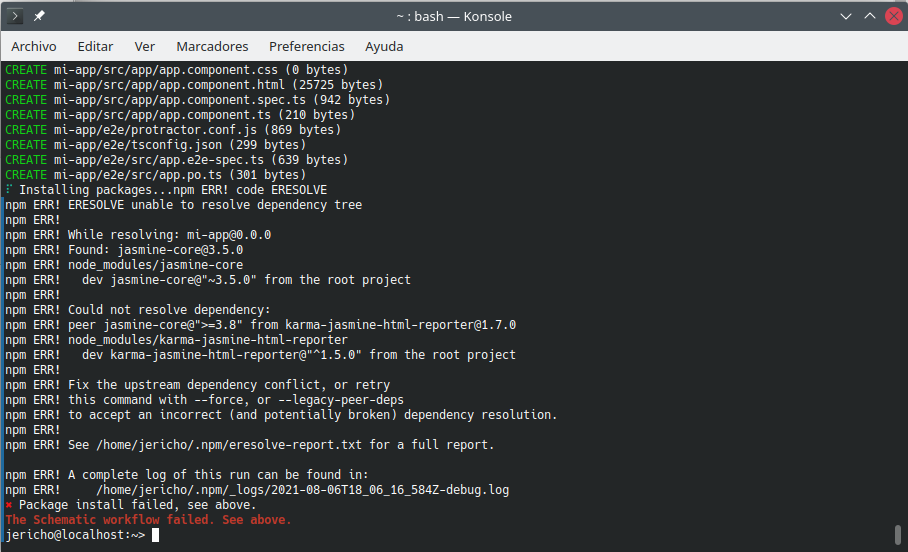Open the Editar menu

click(x=95, y=47)
